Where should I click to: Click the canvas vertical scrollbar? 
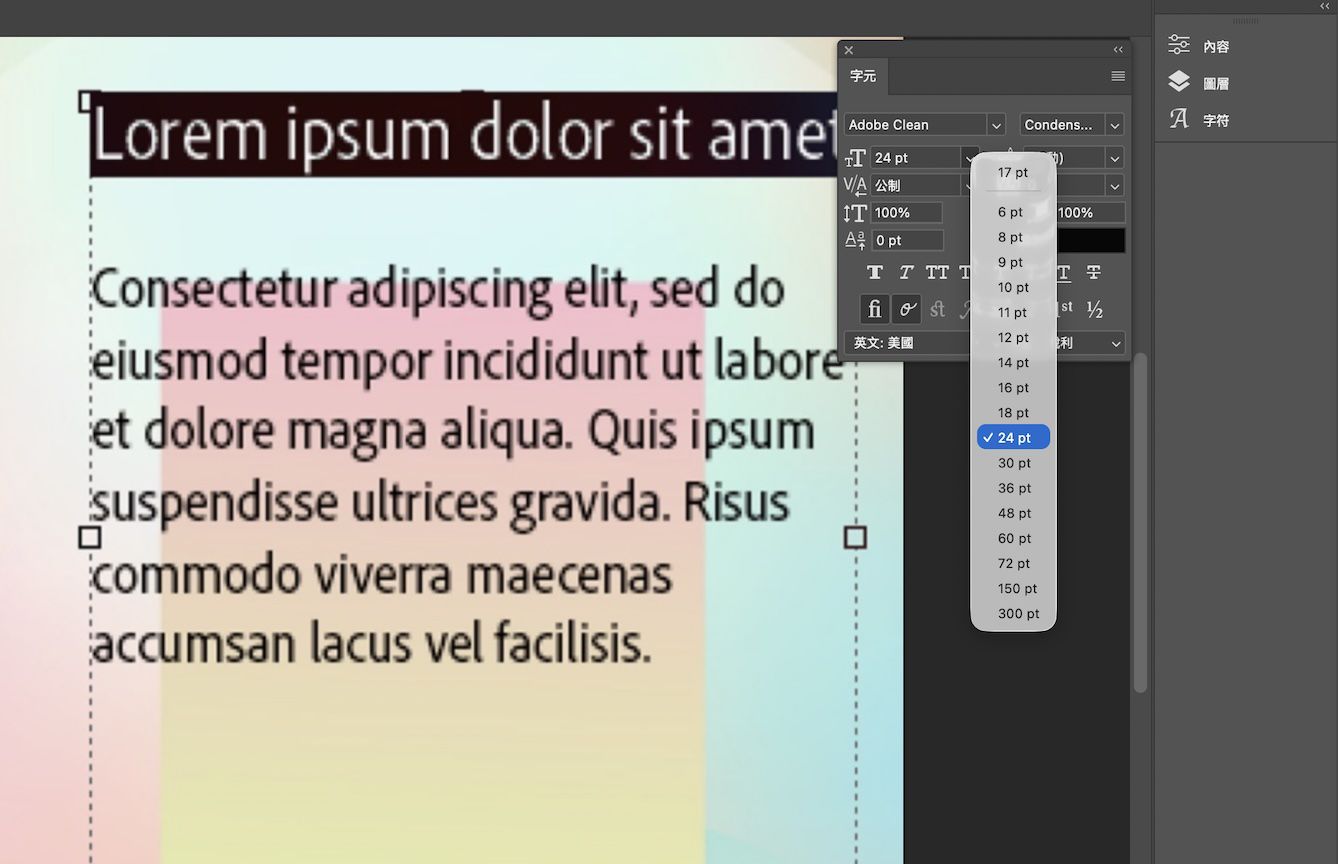[x=1140, y=522]
